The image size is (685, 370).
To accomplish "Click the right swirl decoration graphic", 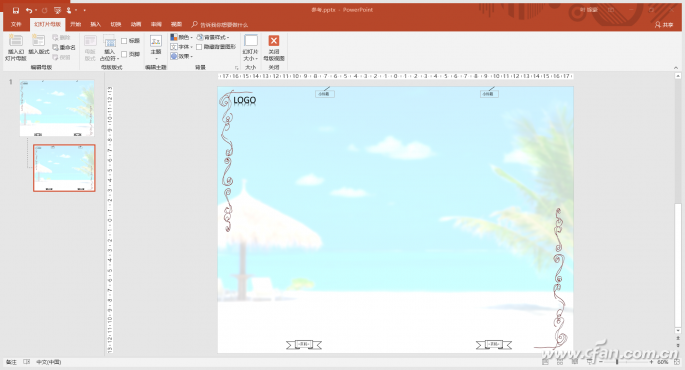I will (x=559, y=278).
